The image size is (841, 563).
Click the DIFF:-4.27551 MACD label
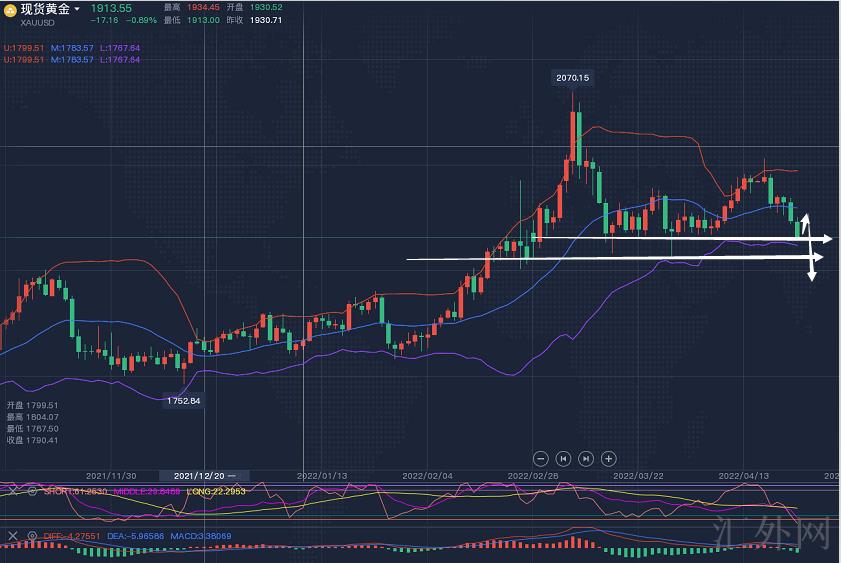point(71,536)
